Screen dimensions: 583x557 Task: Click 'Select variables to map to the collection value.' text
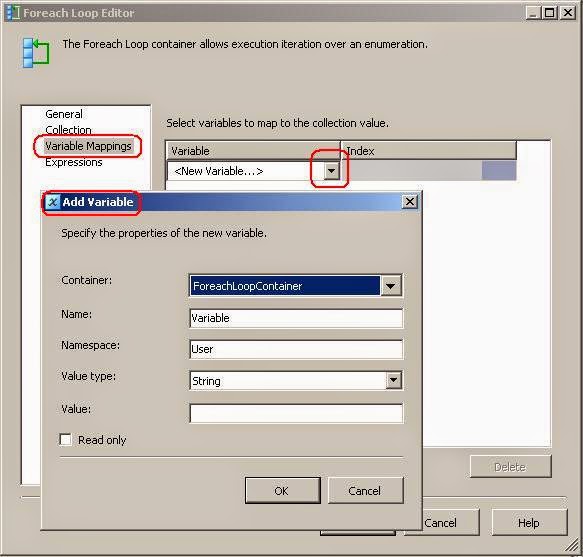277,123
